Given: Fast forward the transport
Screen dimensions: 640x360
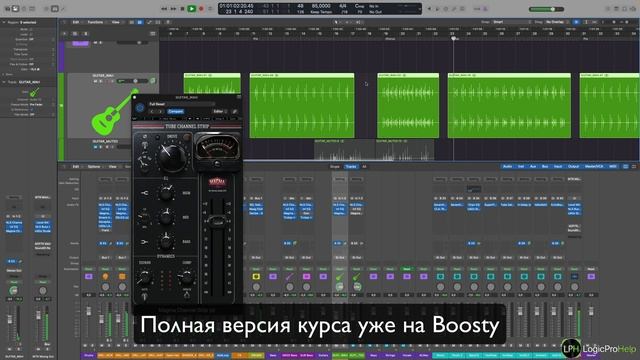Looking at the screenshot, I should click(x=173, y=9).
